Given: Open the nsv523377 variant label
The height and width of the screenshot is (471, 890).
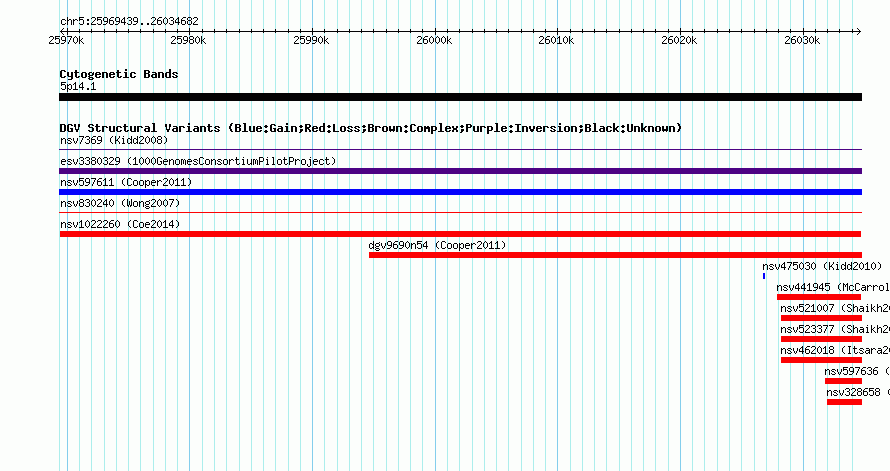Looking at the screenshot, I should click(x=834, y=329).
